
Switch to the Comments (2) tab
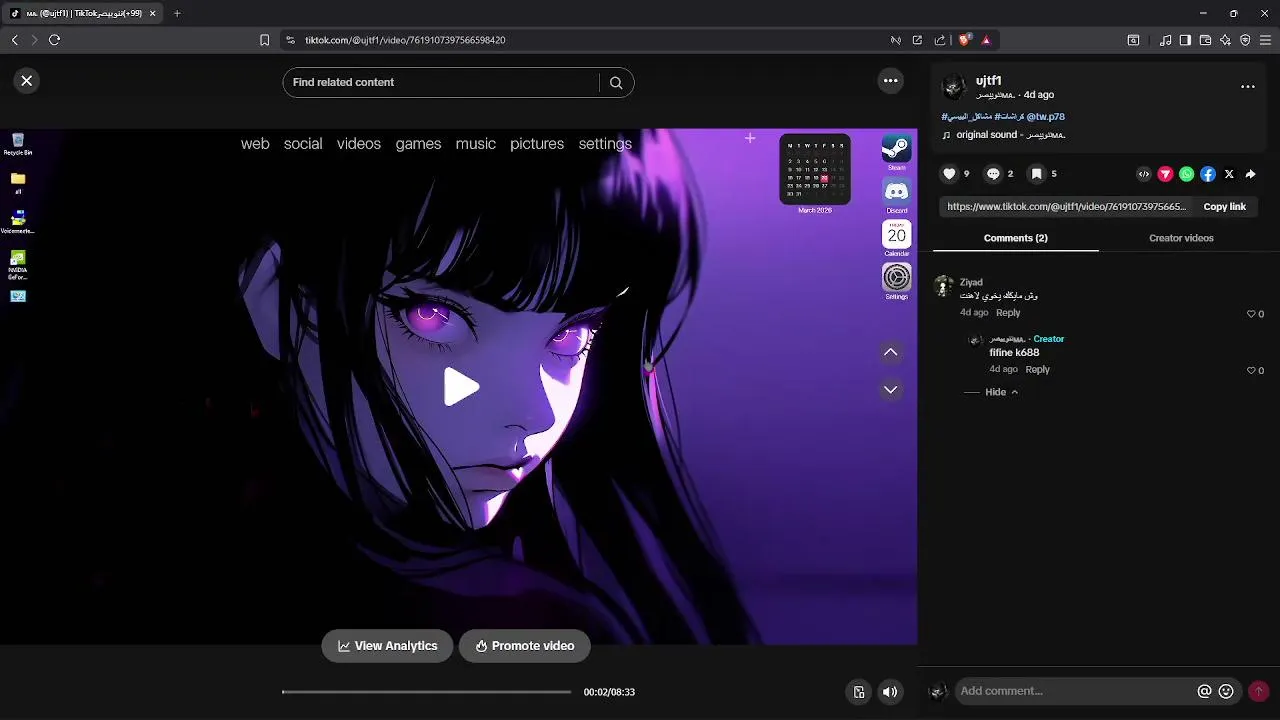tap(1015, 238)
